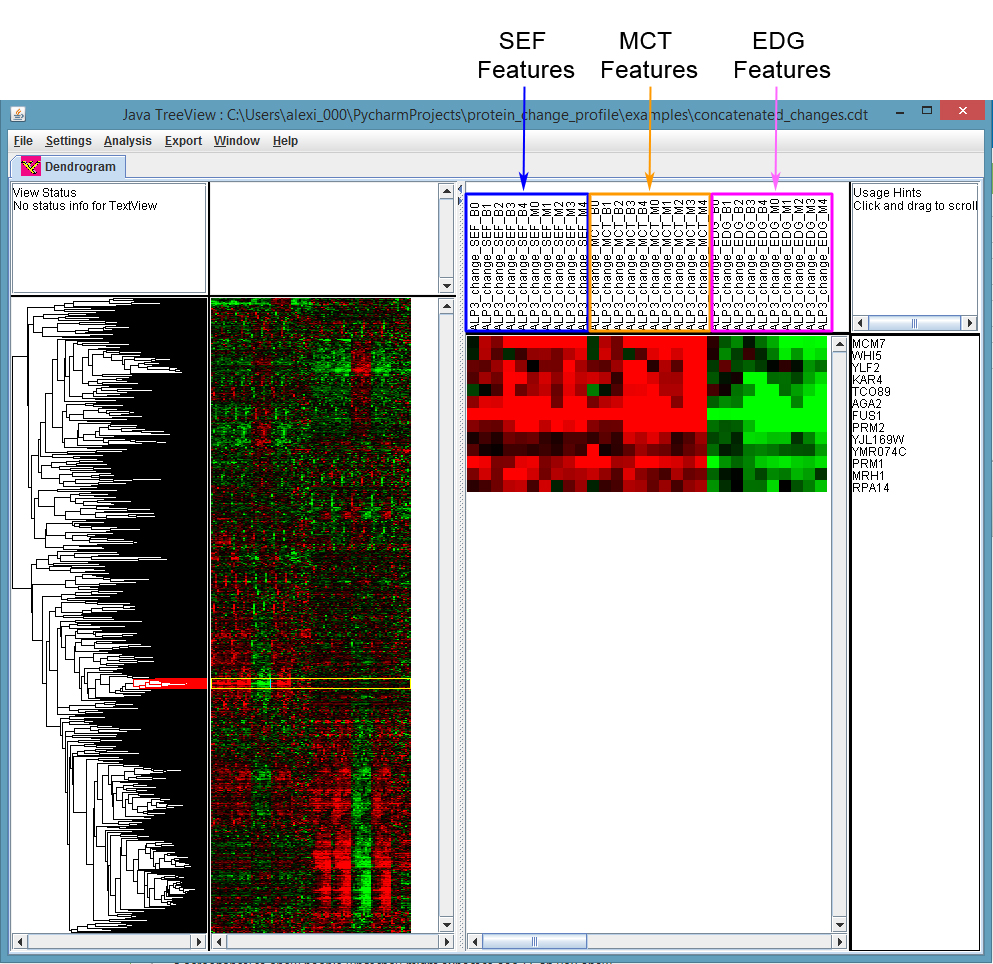Viewport: 993px width, 964px height.
Task: Click up arrow of global heatmap scrollbar
Action: point(446,306)
